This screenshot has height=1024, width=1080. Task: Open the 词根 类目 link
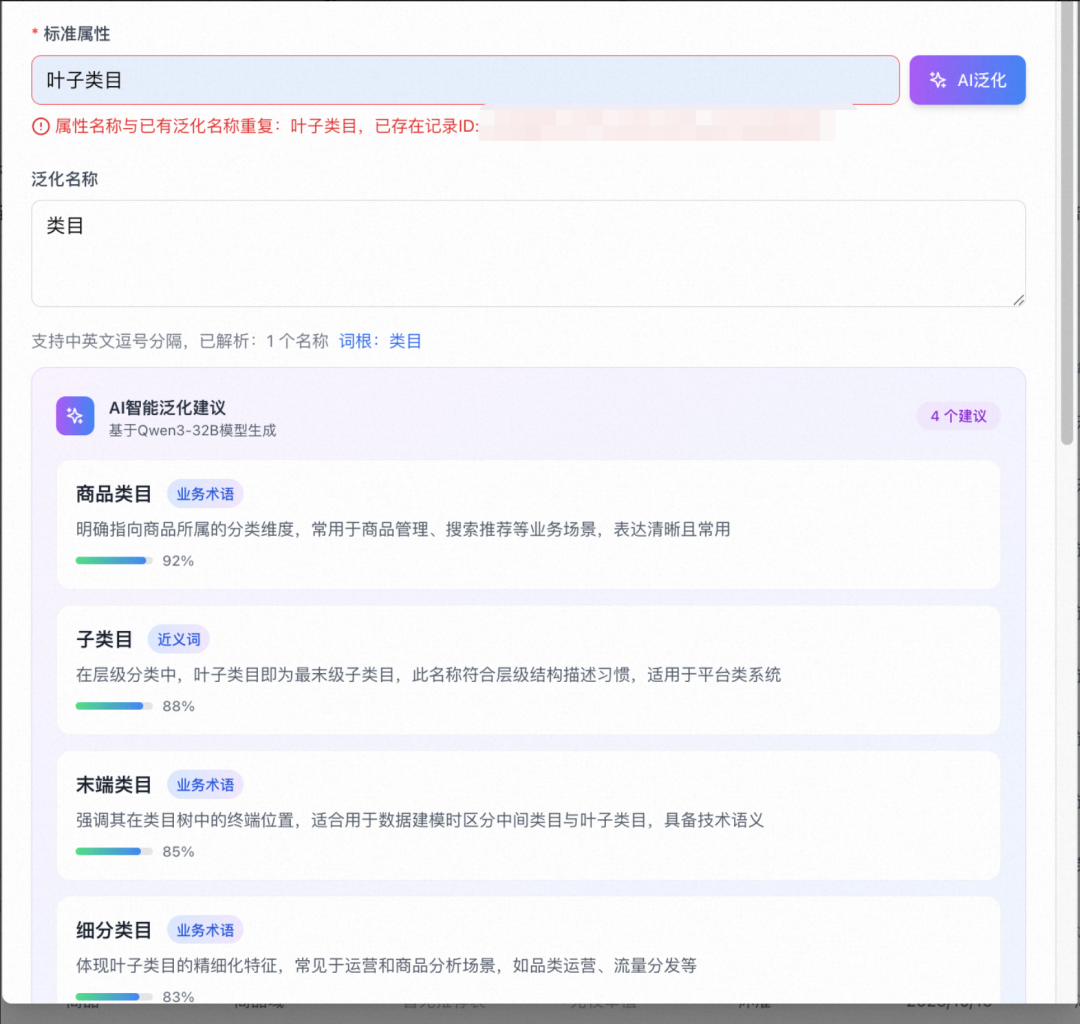[x=404, y=340]
